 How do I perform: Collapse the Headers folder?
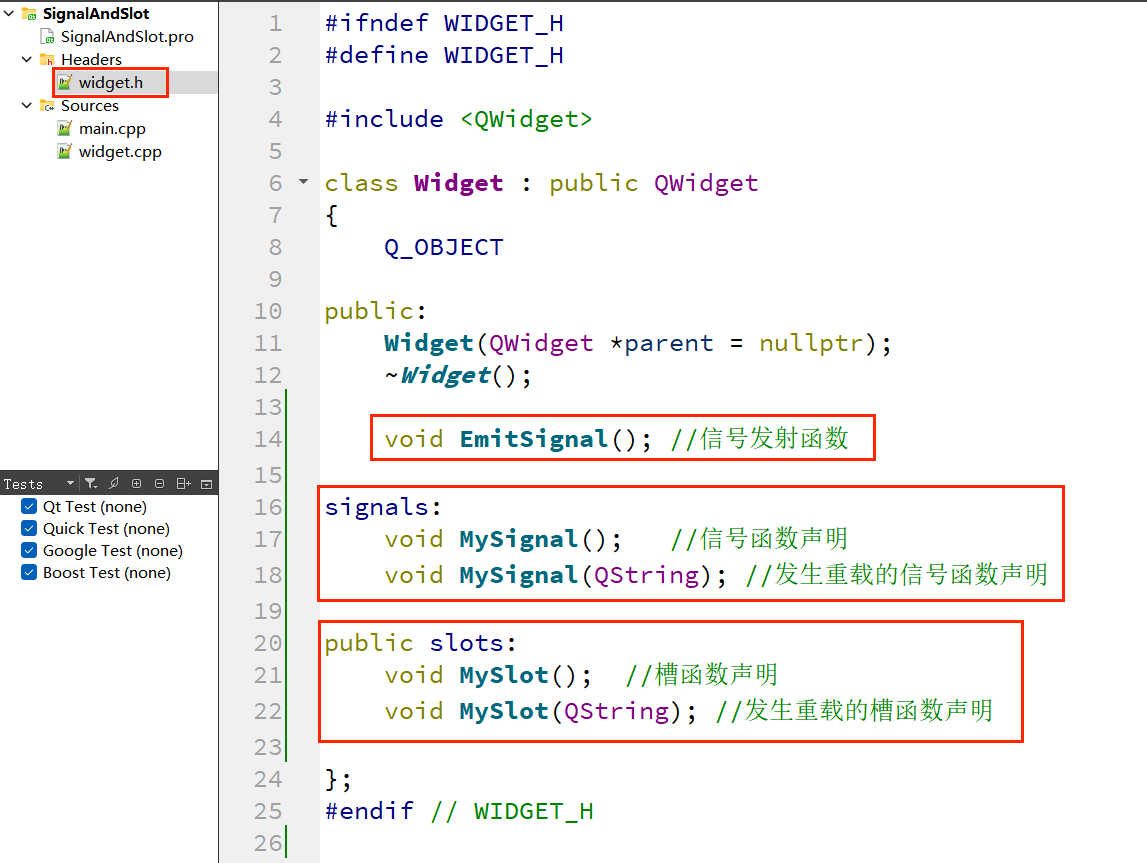(27, 59)
